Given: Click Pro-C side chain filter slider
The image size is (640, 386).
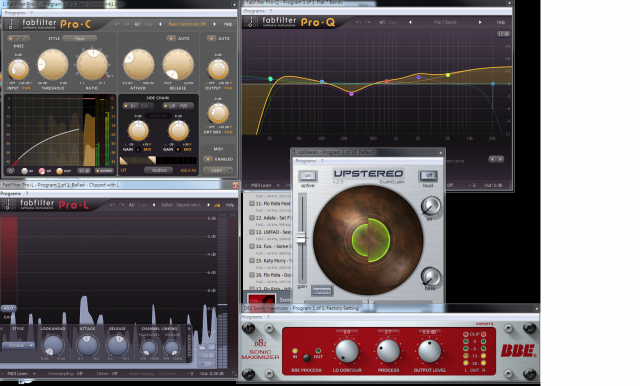Looking at the screenshot, I should [x=158, y=160].
